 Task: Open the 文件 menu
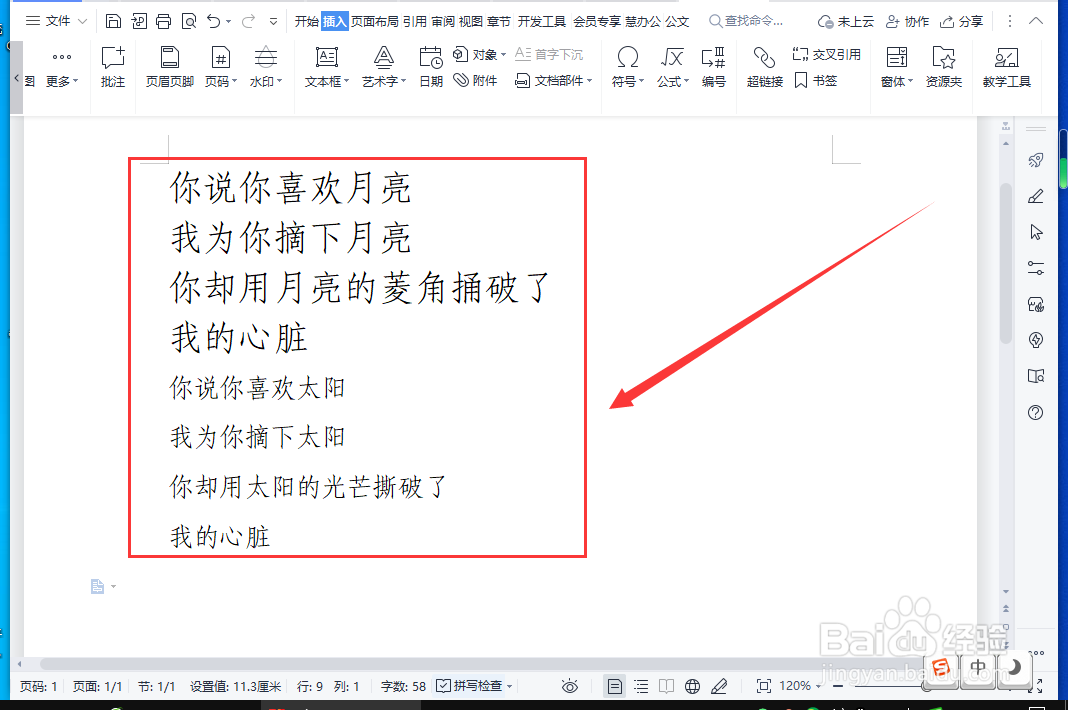pyautogui.click(x=57, y=21)
